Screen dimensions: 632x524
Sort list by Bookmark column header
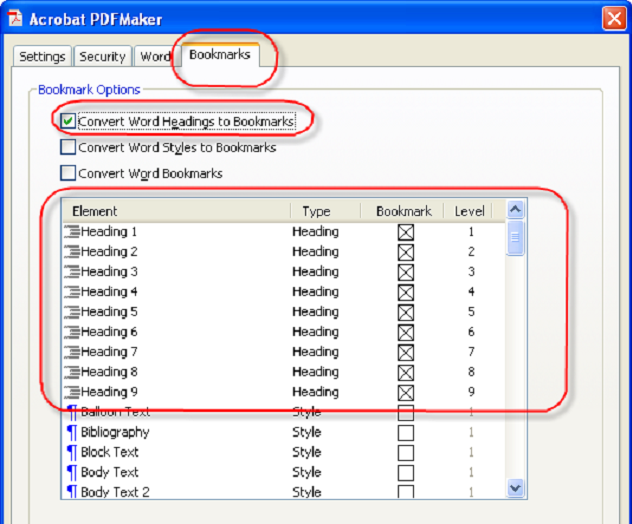point(402,211)
